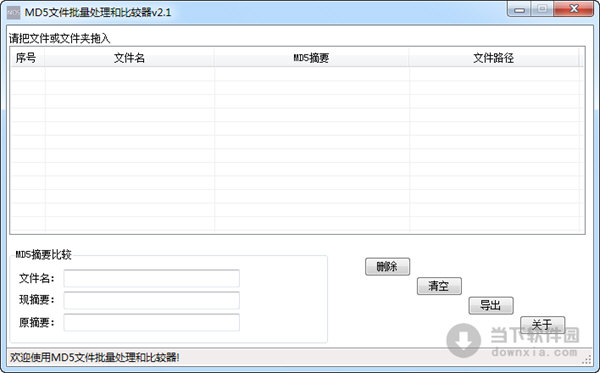Click the 导出 (export) button
The height and width of the screenshot is (373, 600).
coord(491,306)
